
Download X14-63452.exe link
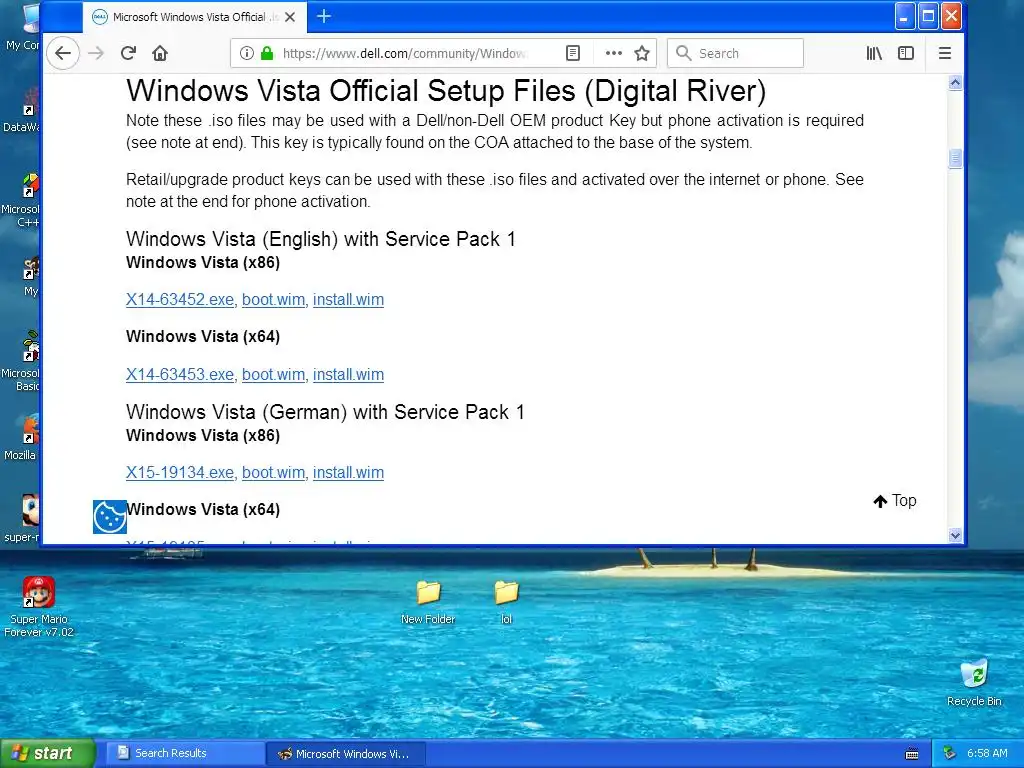point(180,300)
